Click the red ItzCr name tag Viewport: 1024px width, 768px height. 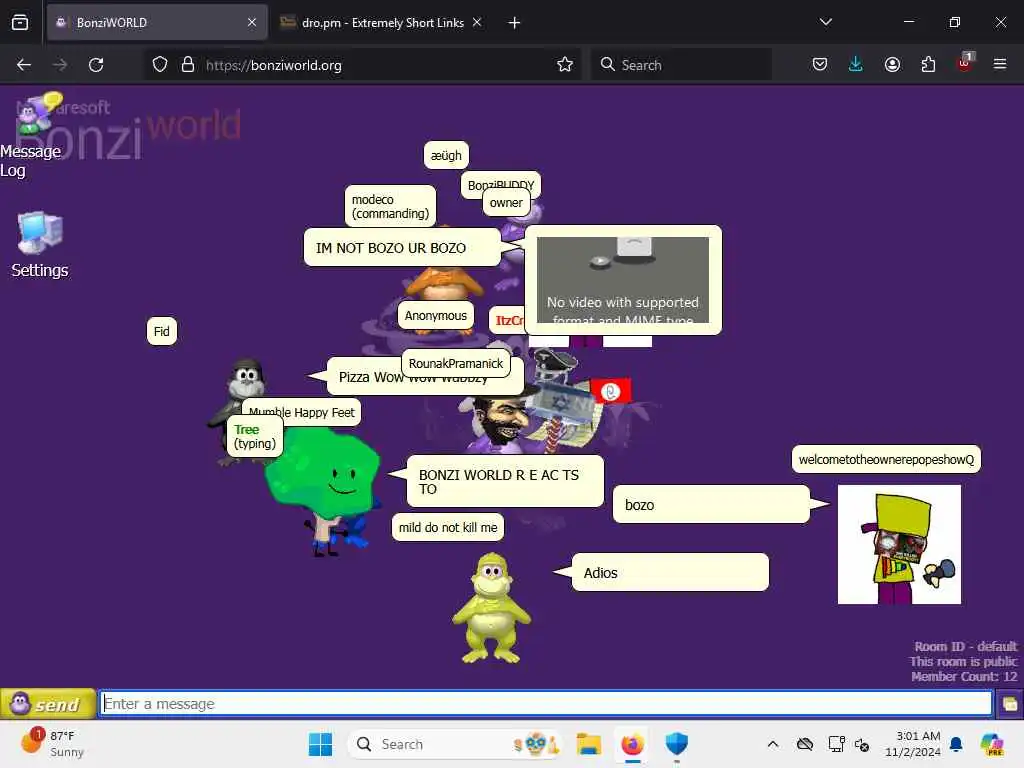pos(507,320)
